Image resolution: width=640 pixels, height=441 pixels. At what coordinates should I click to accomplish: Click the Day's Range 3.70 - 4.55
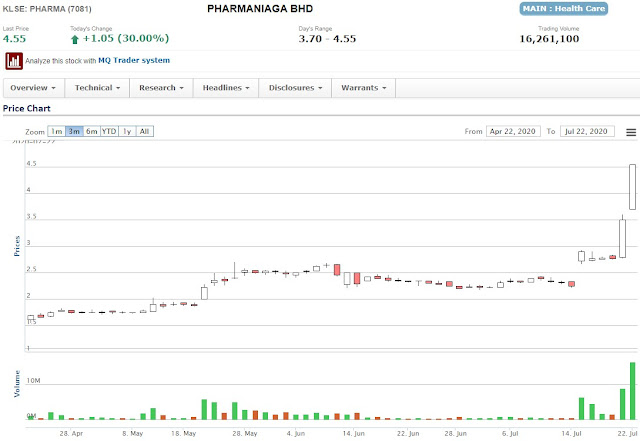327,39
